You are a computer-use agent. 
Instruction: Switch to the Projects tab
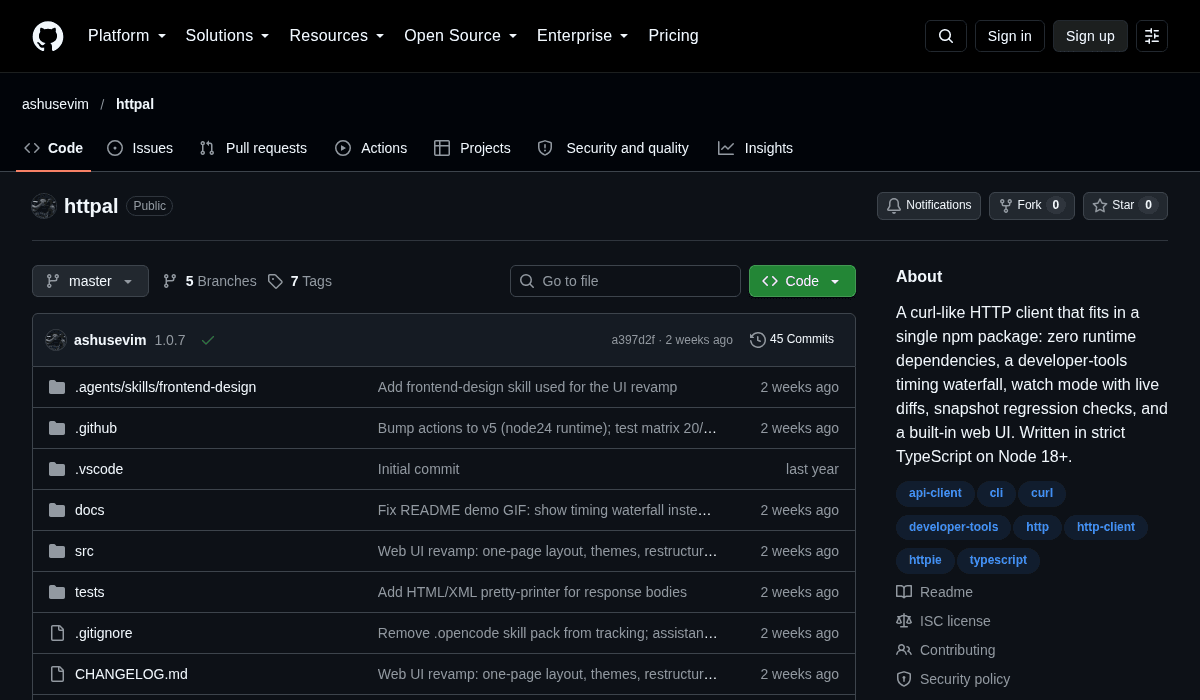click(x=472, y=148)
